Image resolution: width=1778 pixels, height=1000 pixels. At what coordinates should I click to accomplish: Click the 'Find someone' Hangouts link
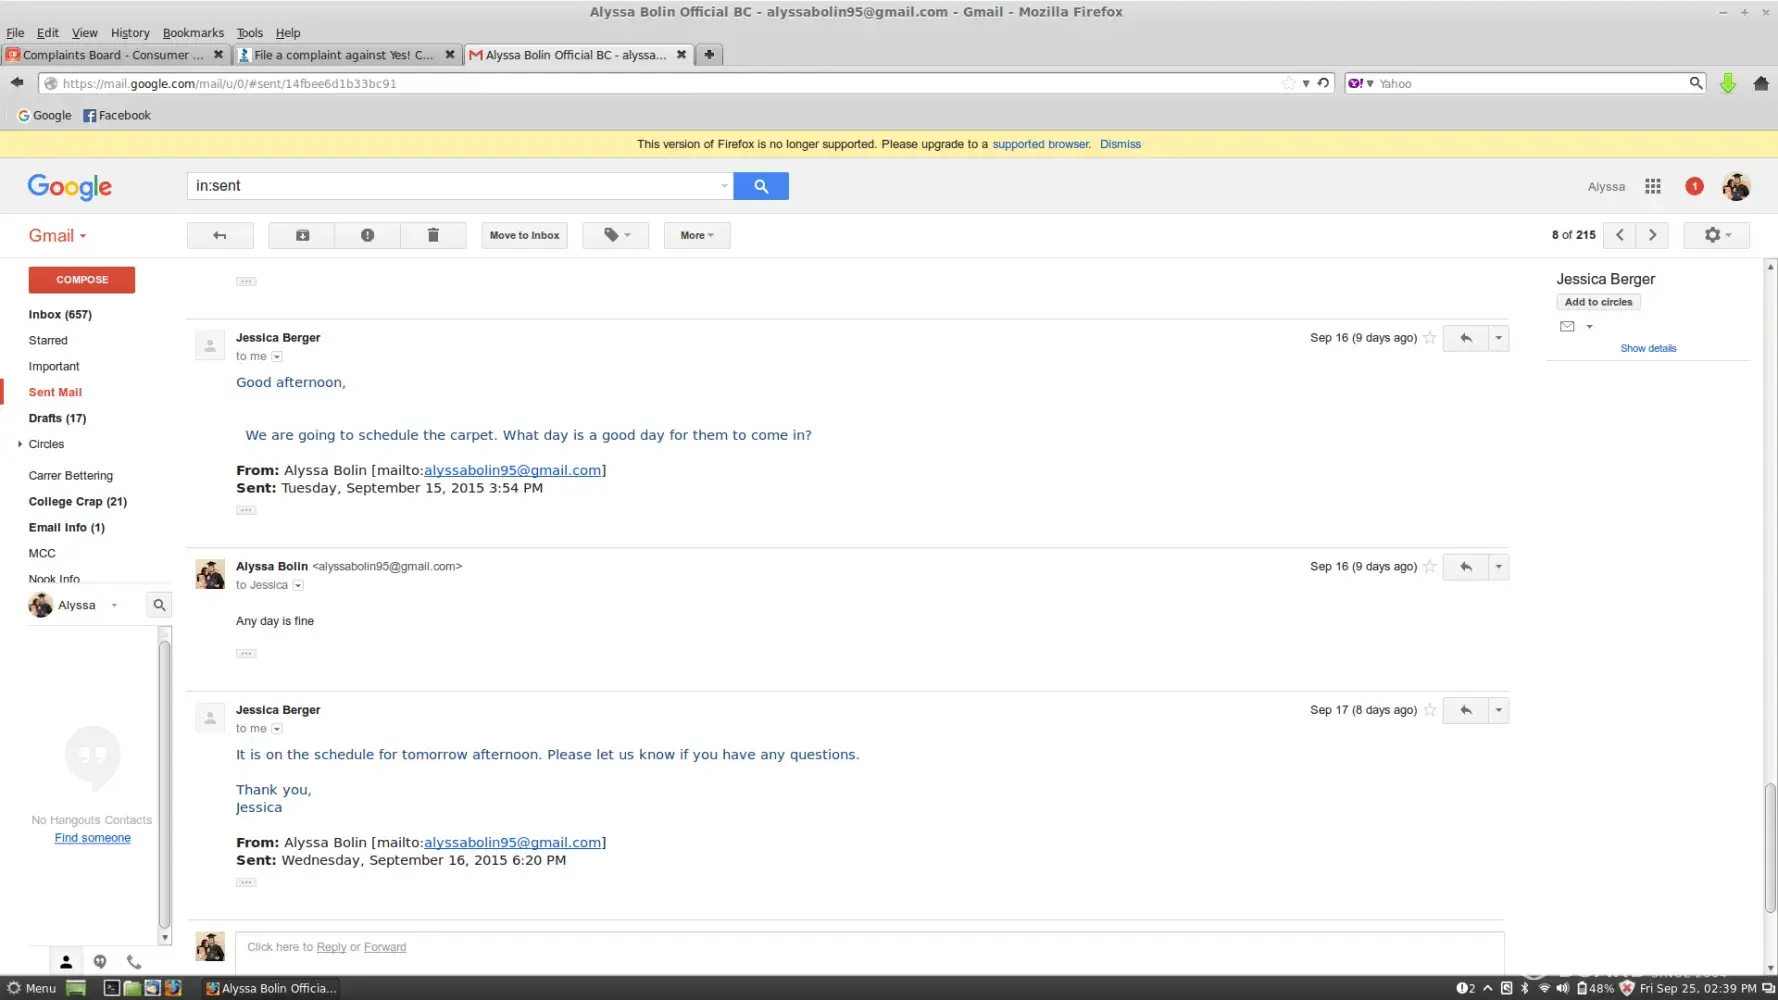coord(93,838)
